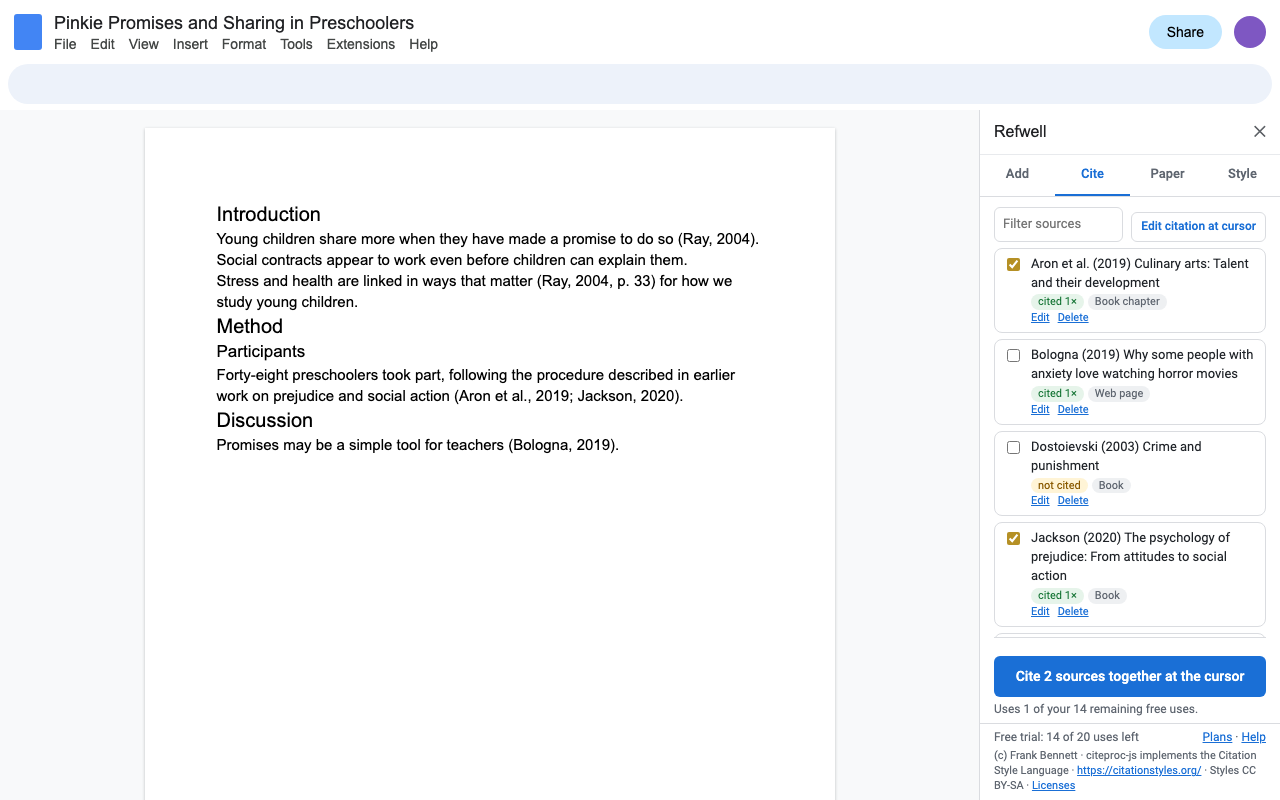
Task: Switch to the Add tab
Action: [x=1017, y=174]
